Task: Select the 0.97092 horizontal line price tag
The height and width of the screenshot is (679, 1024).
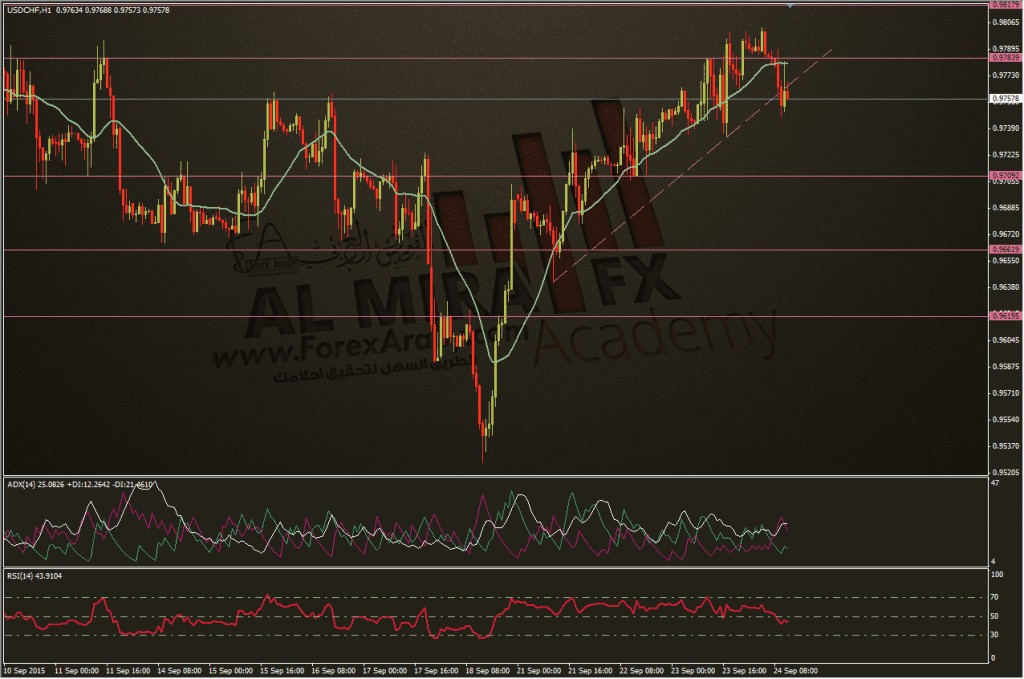Action: (x=1006, y=176)
